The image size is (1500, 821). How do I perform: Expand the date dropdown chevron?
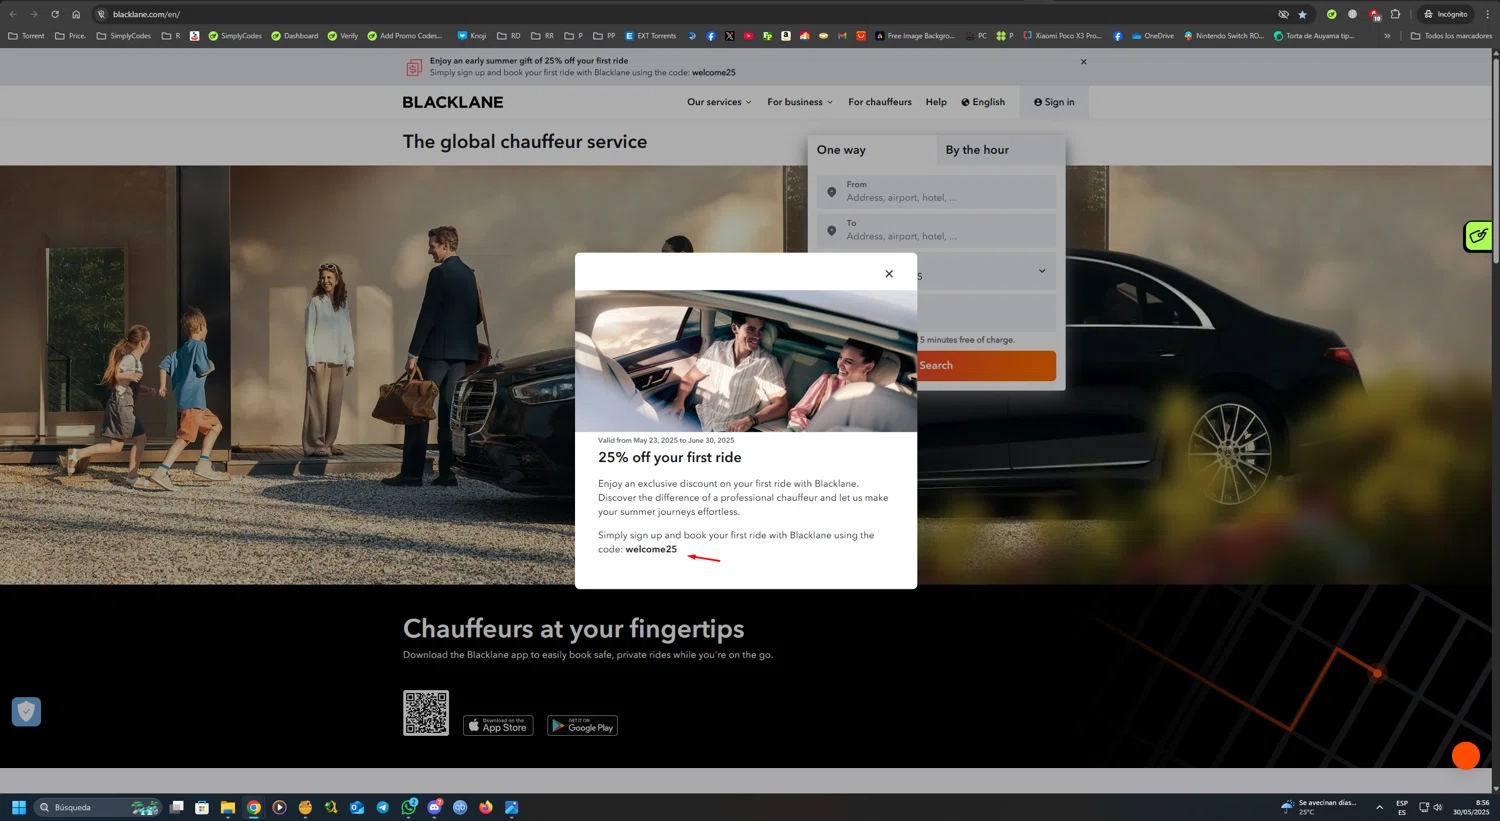click(x=1041, y=271)
